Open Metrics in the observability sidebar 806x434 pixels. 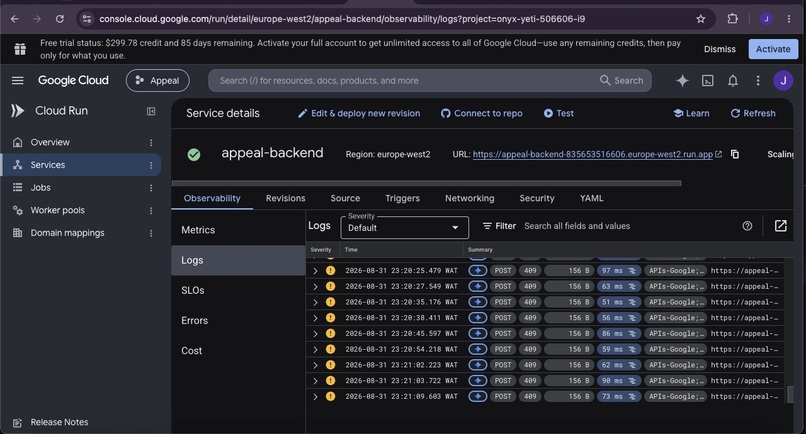239,230
